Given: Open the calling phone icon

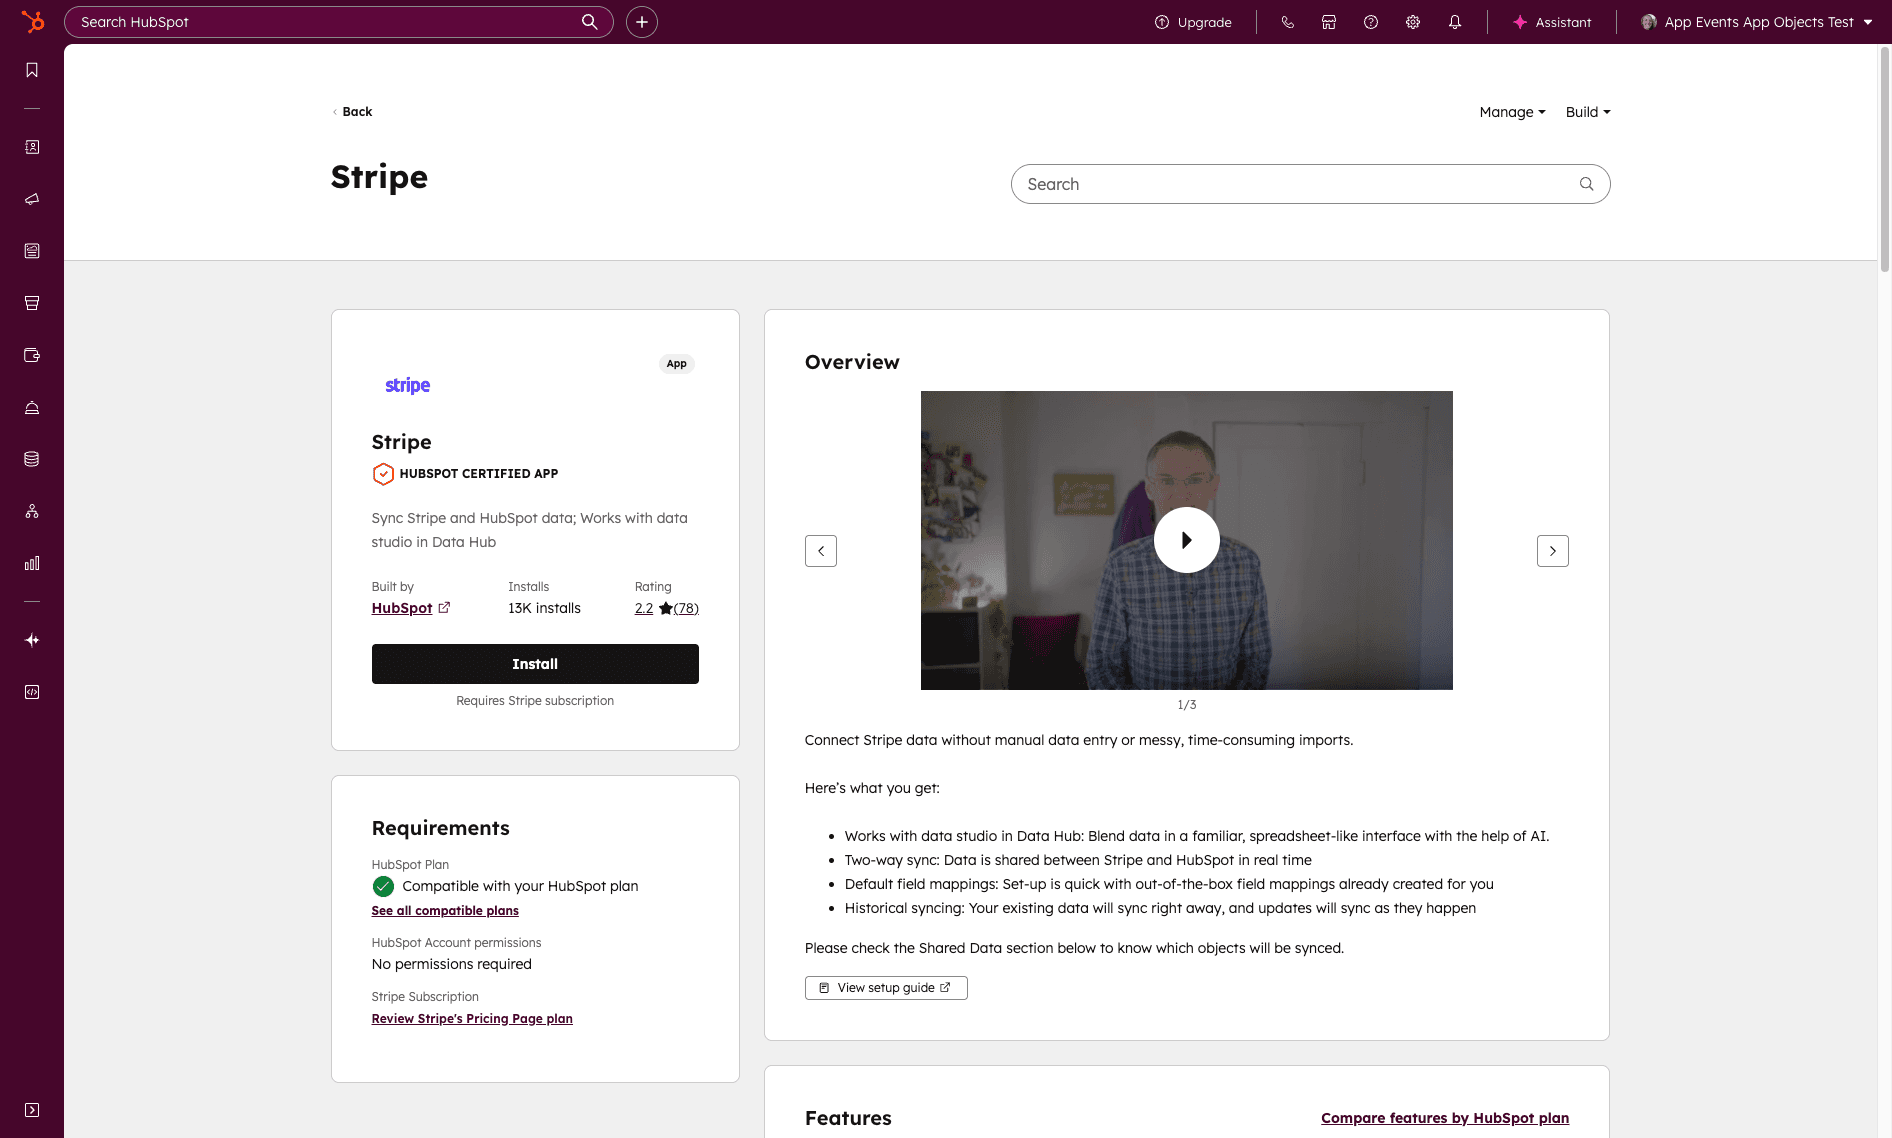Looking at the screenshot, I should click(x=1287, y=22).
